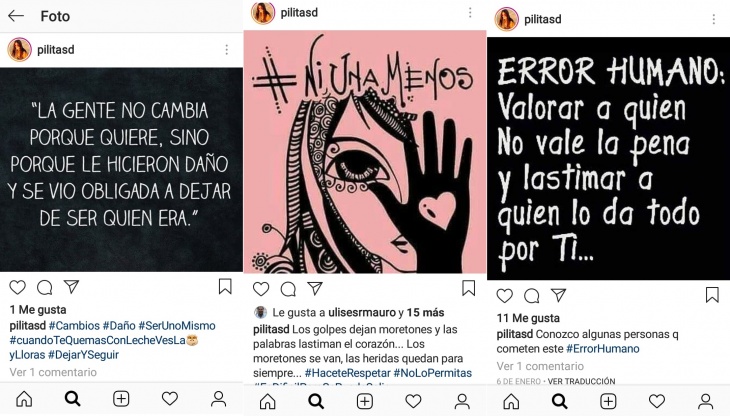Screen dimensions: 730x416
Task: Open comments on the #NiUnaMenos post
Action: [288, 289]
